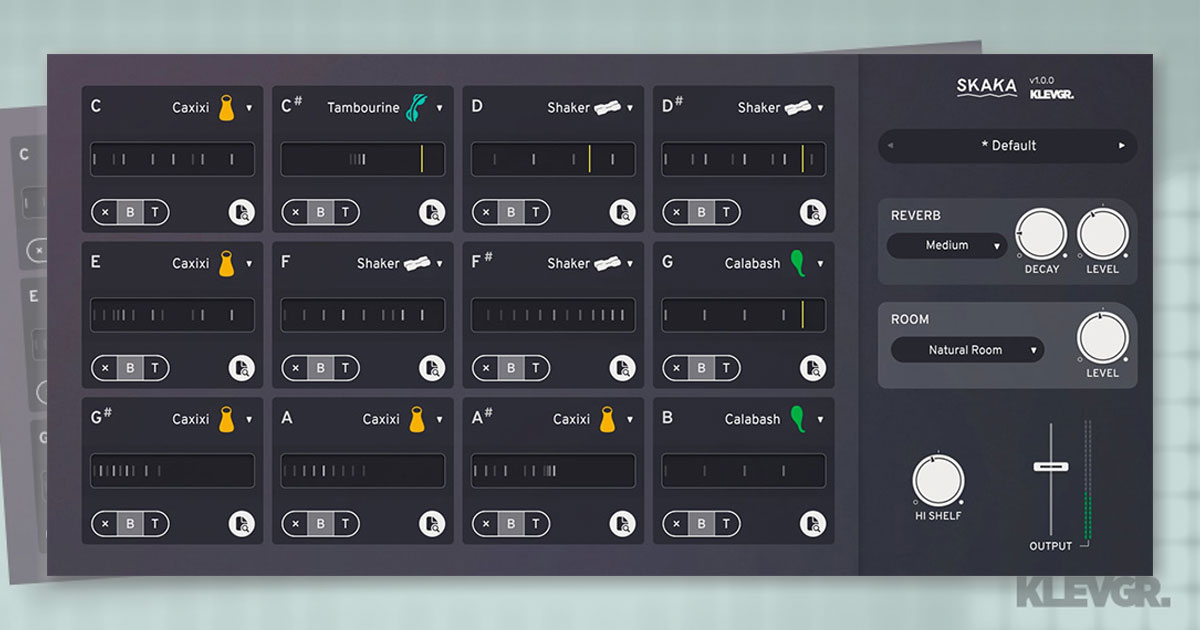Expand the Natural Room dropdown
Screen dimensions: 1200x630
(x=966, y=350)
